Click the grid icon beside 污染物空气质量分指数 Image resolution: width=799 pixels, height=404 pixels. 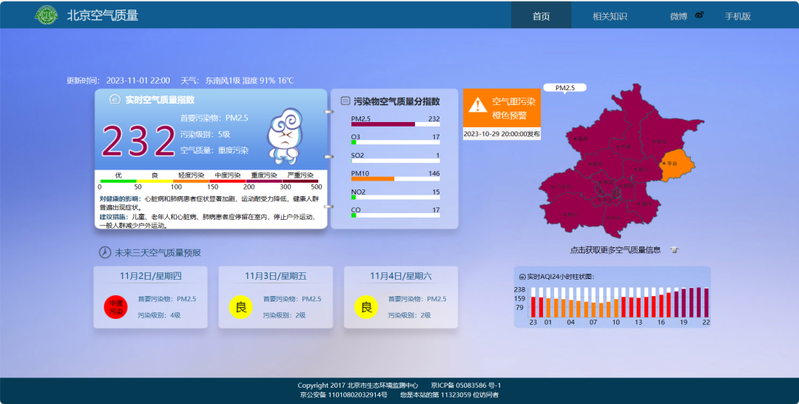click(345, 101)
